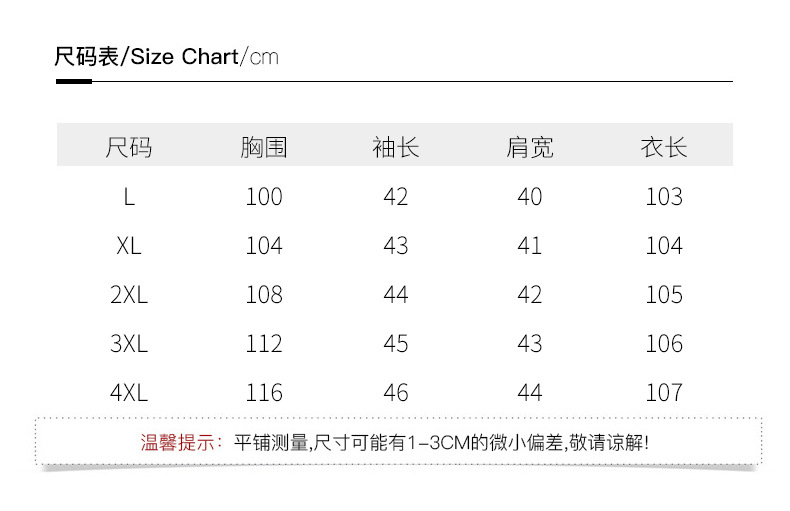Select the 袖长 column header
Viewport: 790px width, 511px height.
coord(396,148)
